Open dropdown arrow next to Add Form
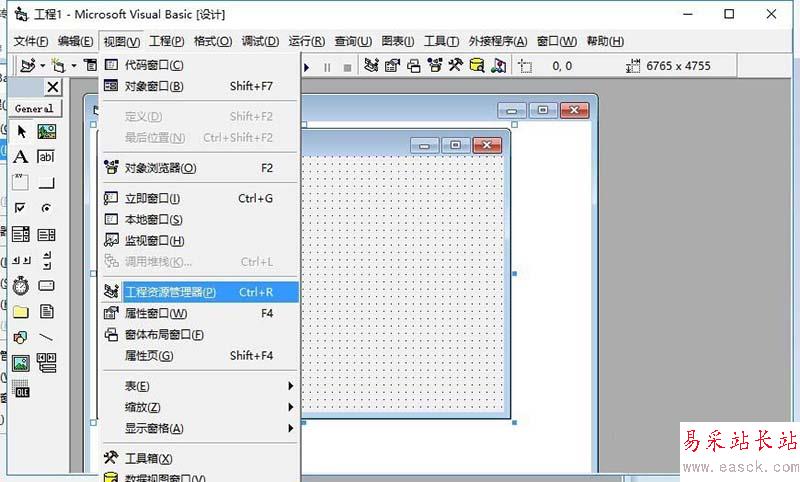The width and height of the screenshot is (800, 482). 74,66
